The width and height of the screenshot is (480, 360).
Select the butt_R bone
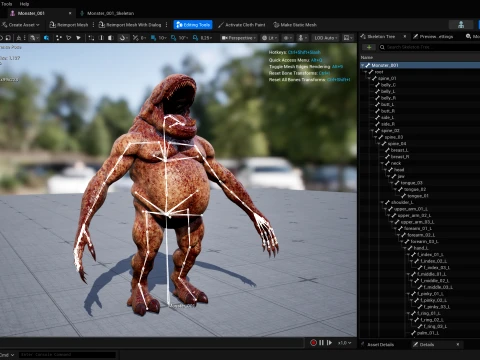point(388,111)
